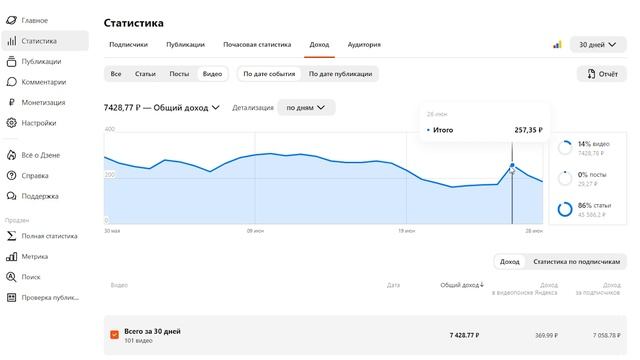Select the Видео content filter
Viewport: 640px width, 360px height.
point(212,74)
